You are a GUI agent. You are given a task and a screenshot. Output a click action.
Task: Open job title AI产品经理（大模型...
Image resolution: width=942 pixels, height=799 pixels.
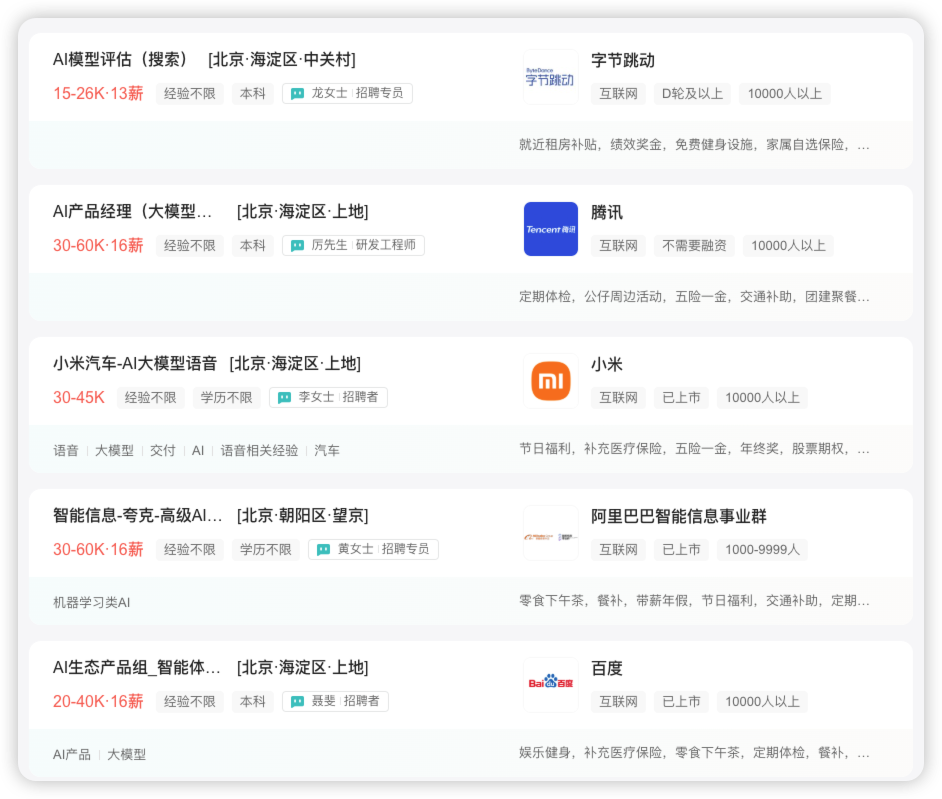(132, 211)
